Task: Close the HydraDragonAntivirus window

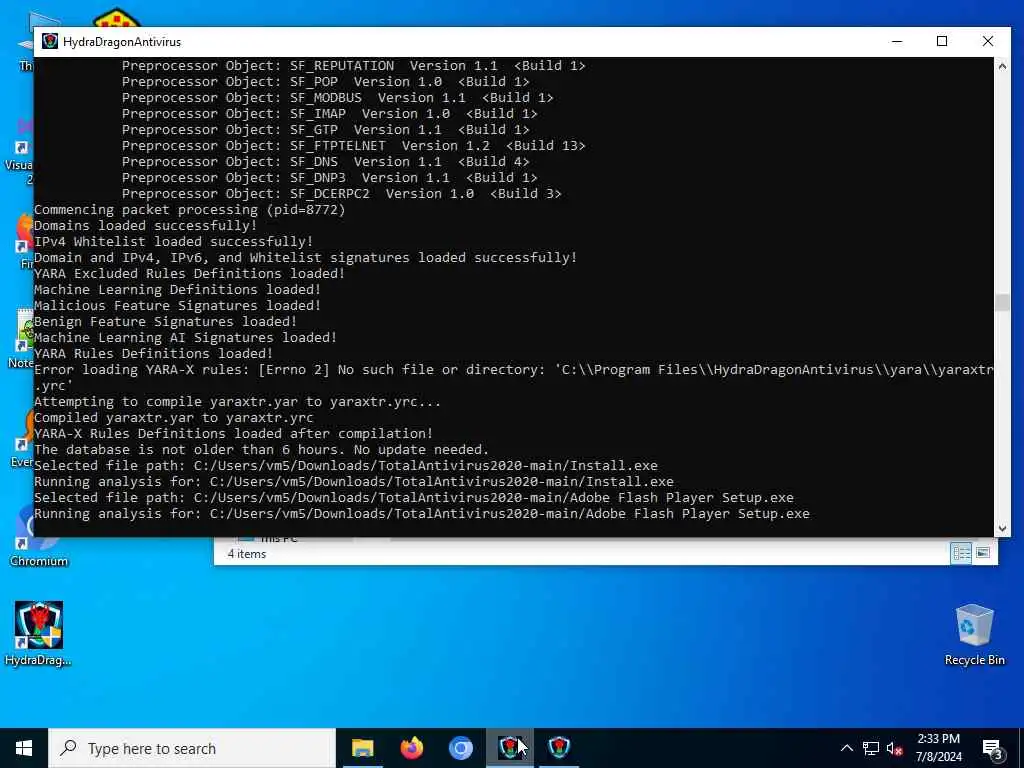Action: pos(987,41)
